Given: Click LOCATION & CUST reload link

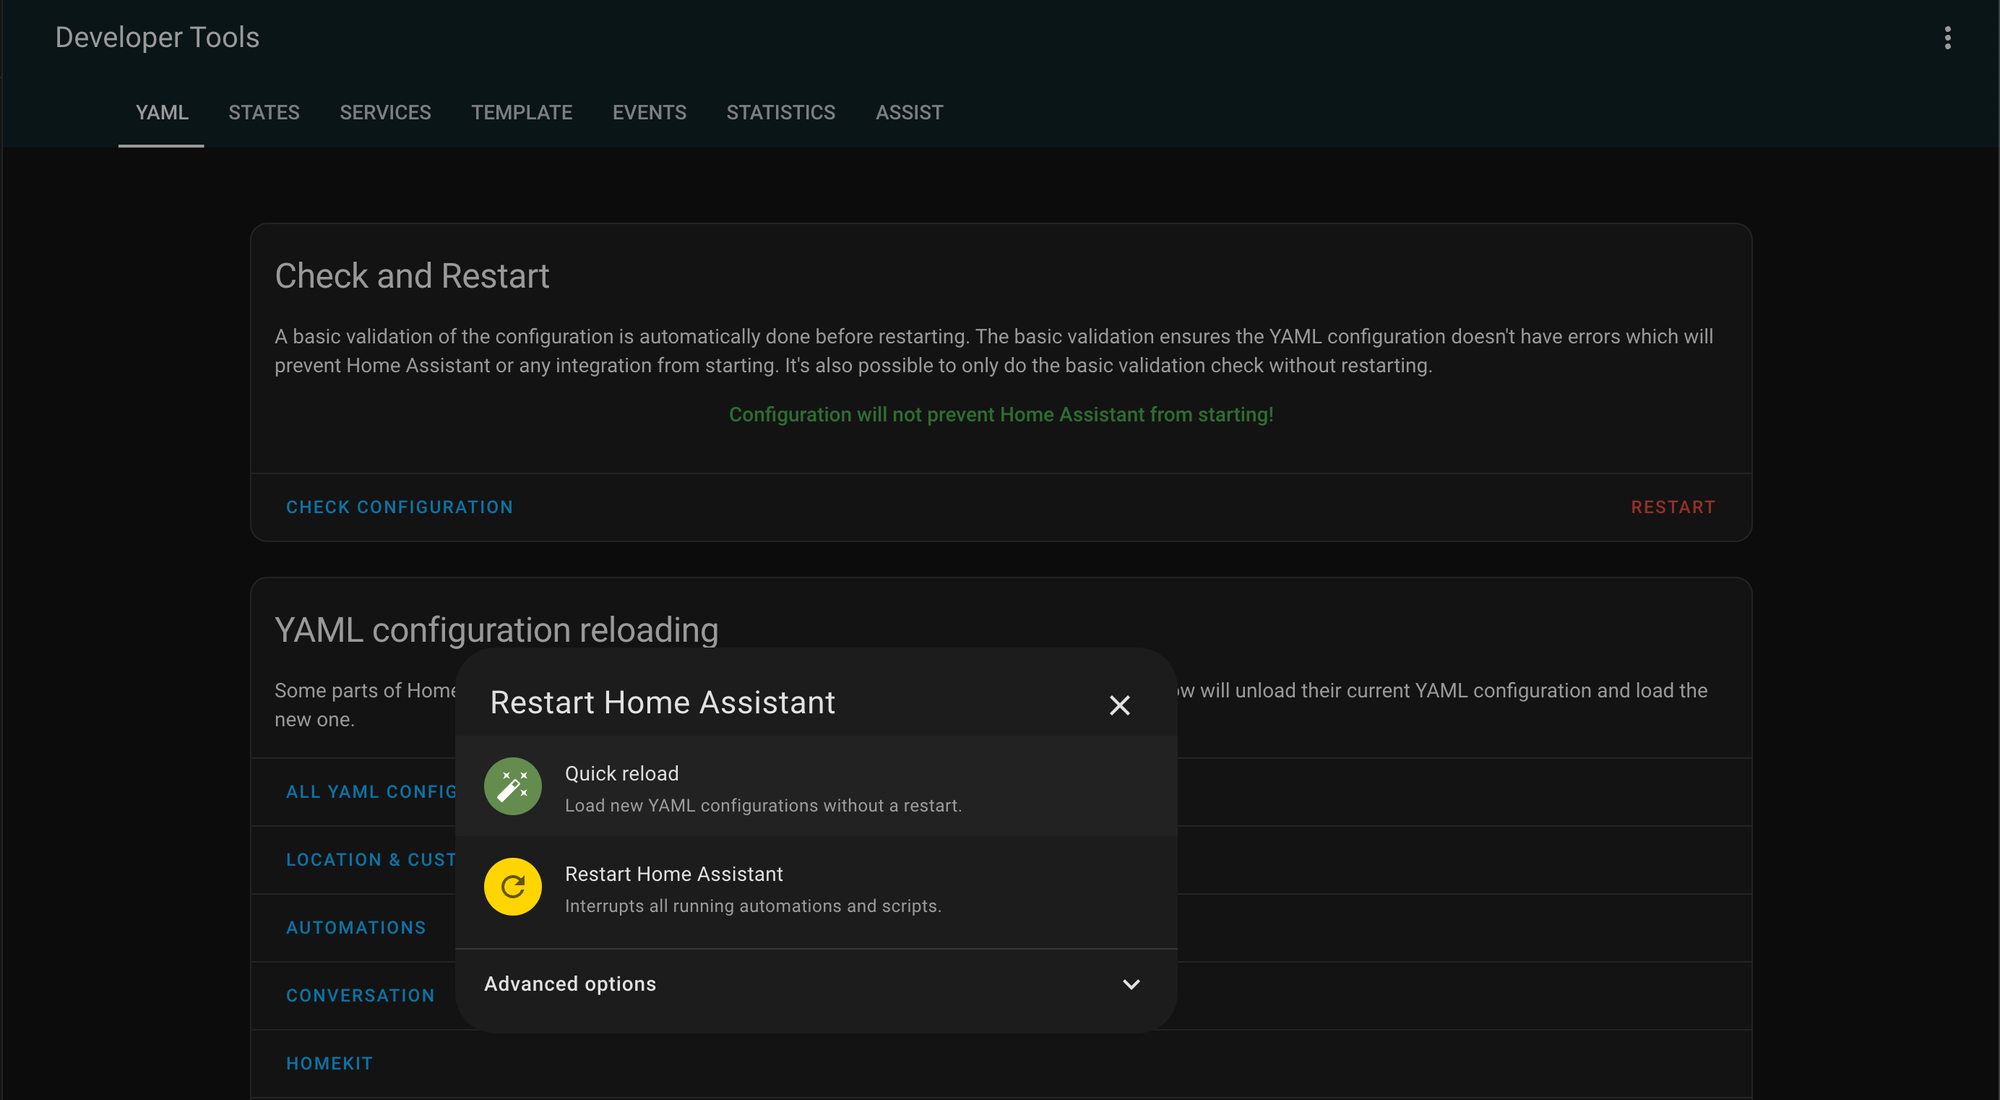Looking at the screenshot, I should (370, 859).
